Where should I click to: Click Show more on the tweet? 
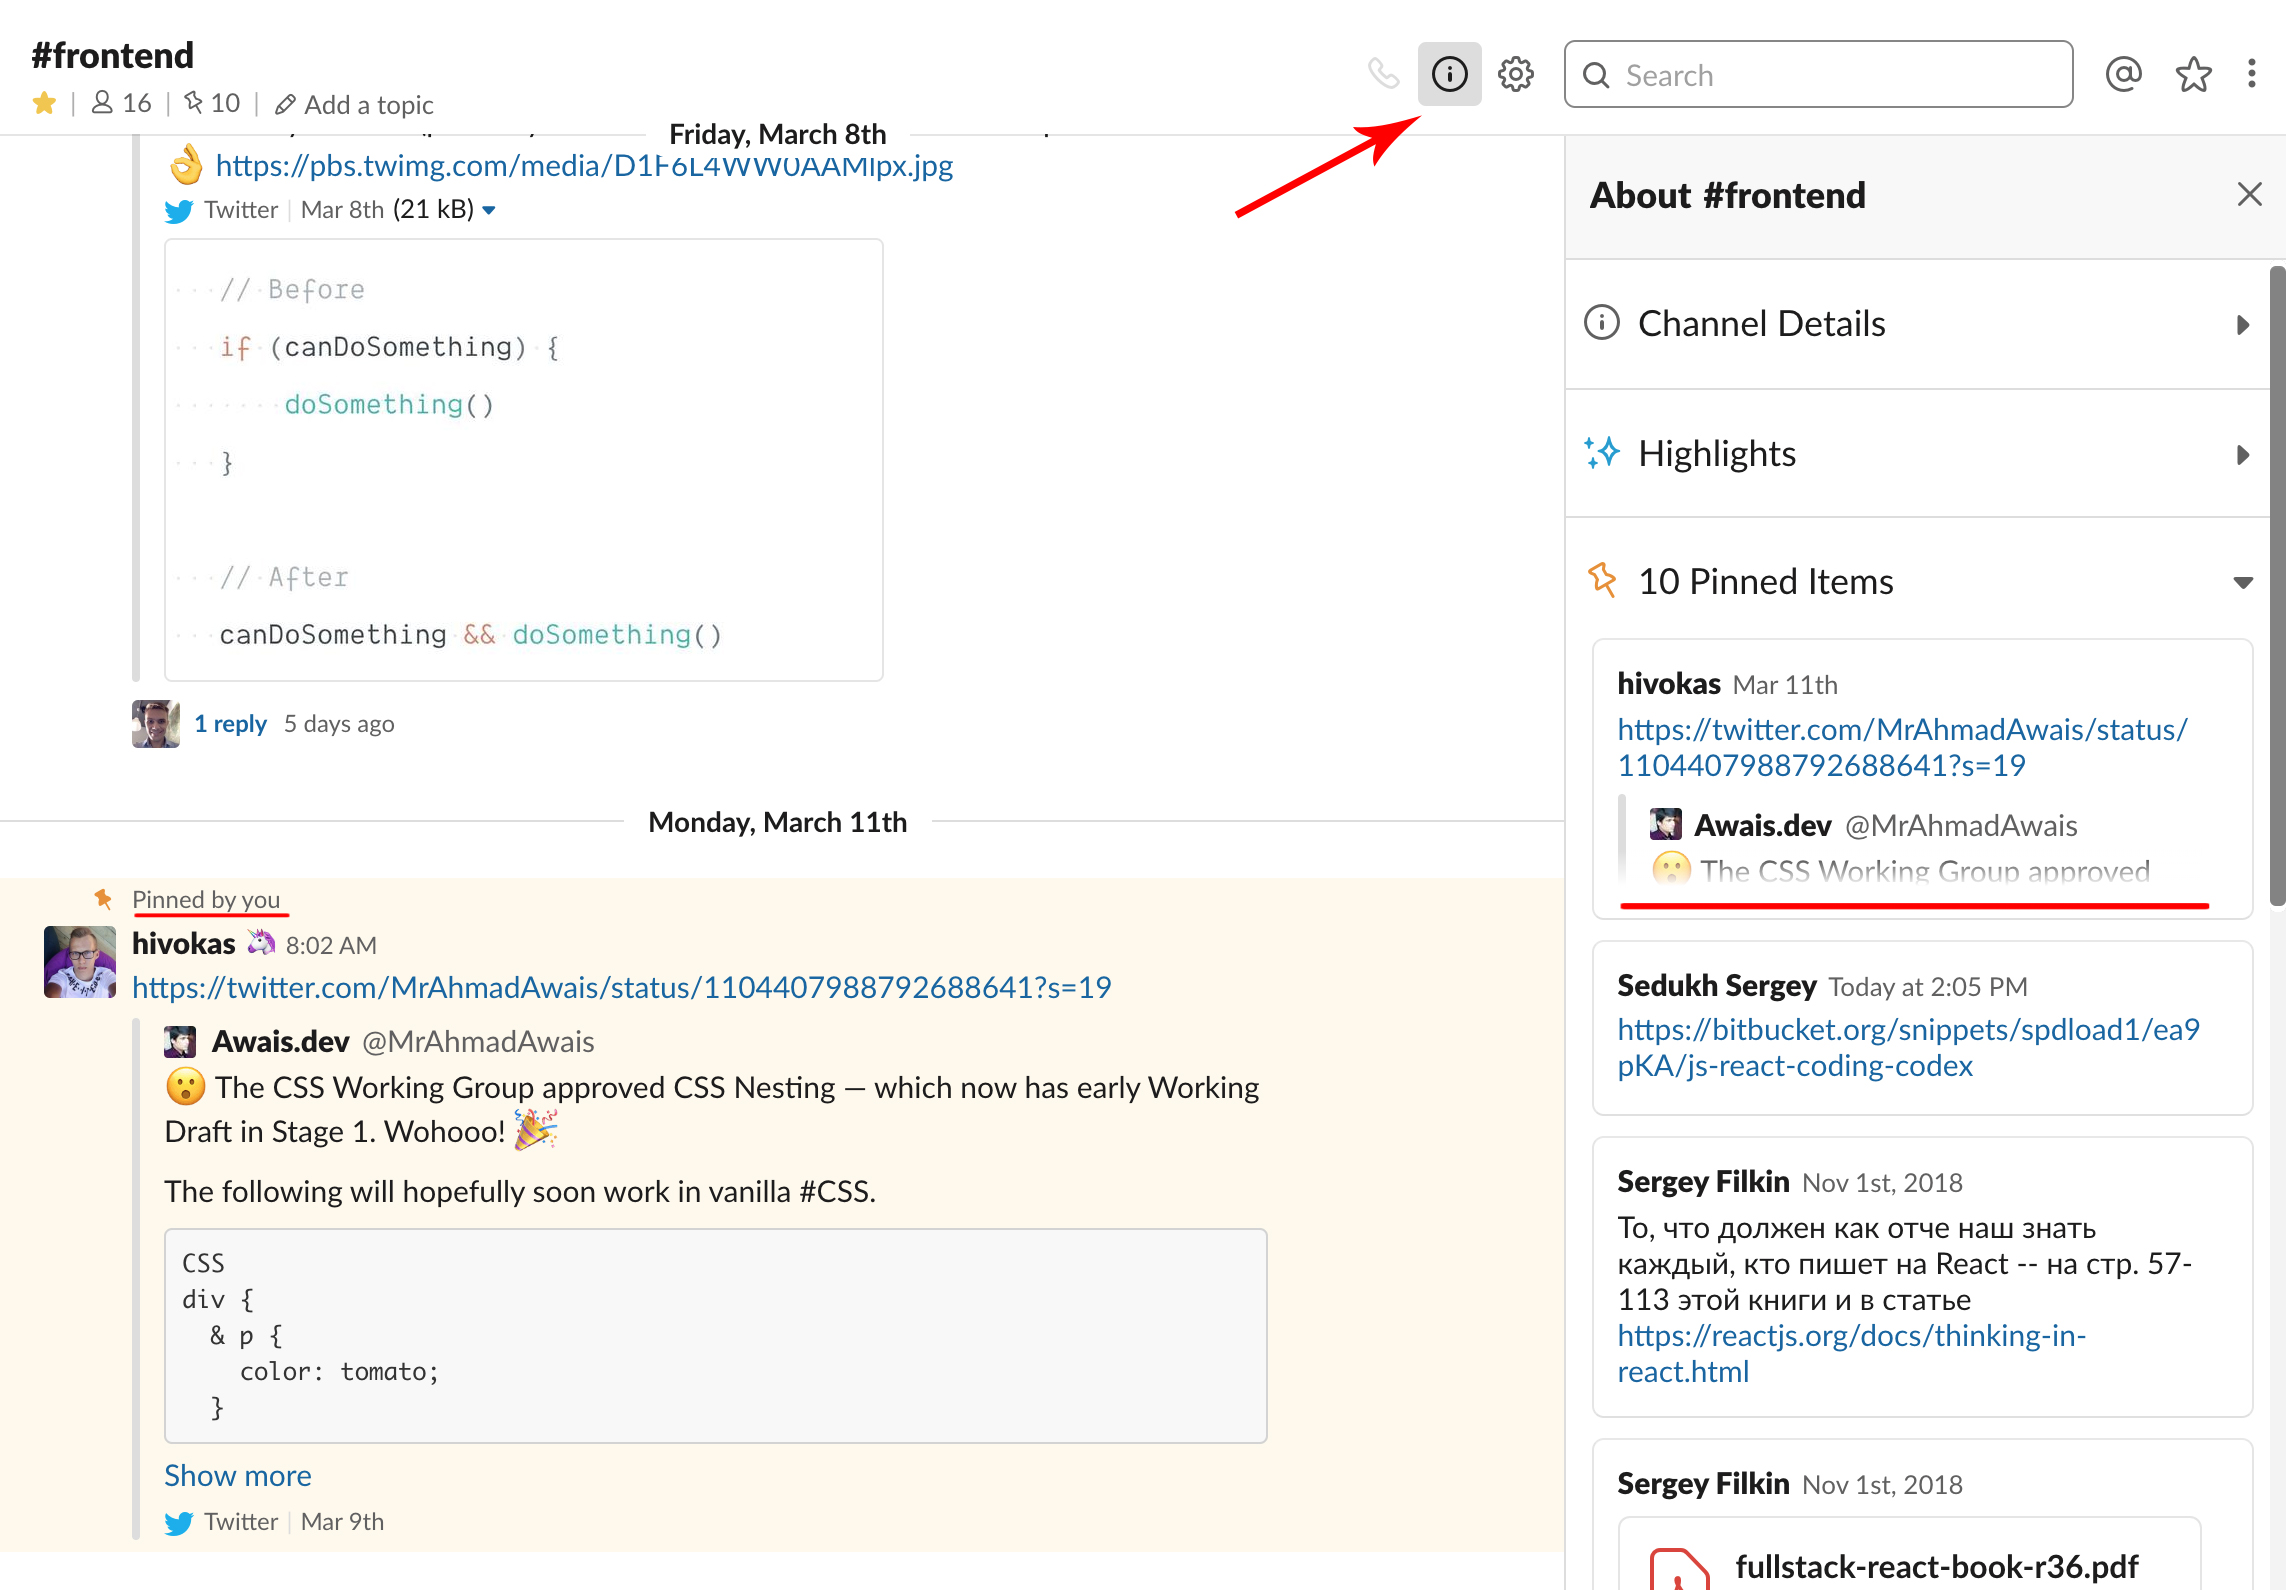(238, 1476)
